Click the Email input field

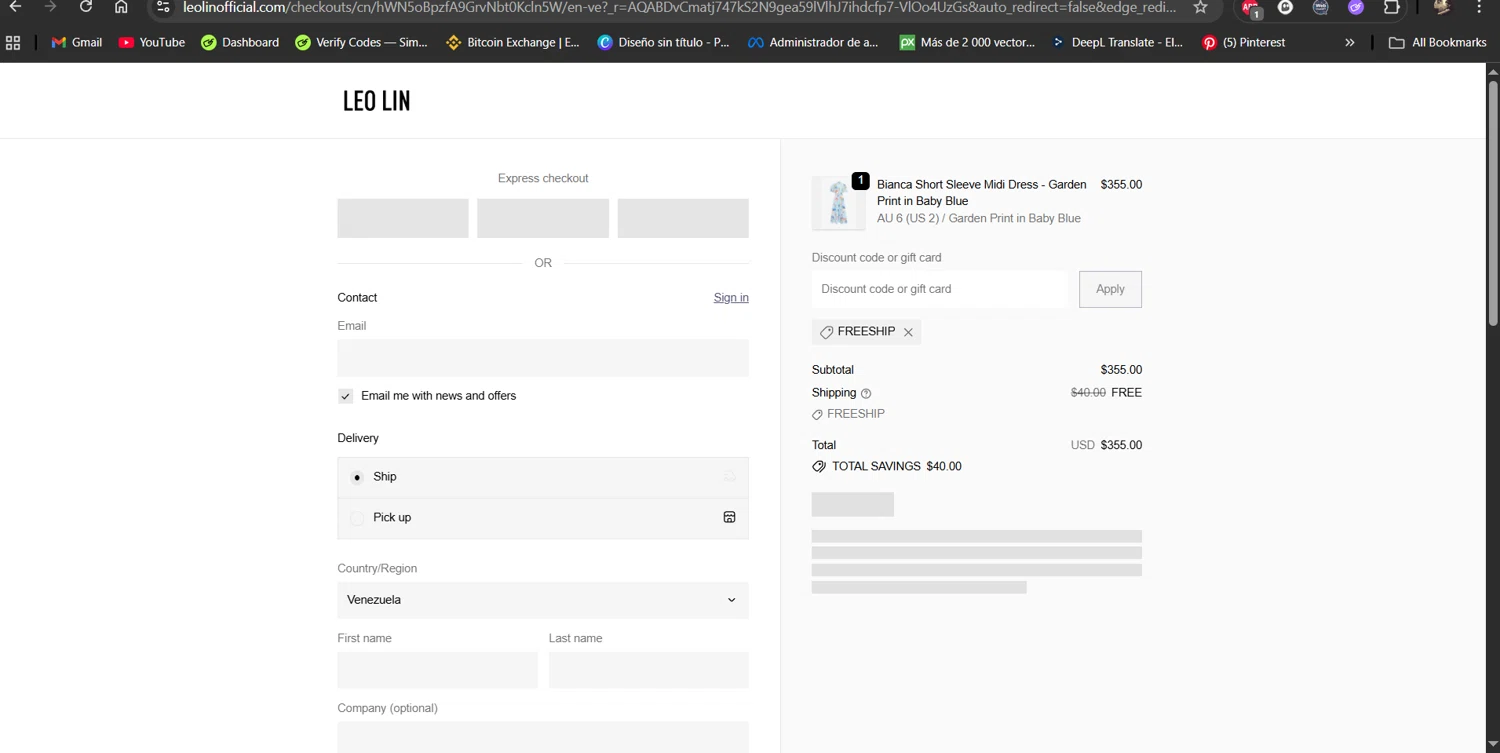coord(543,358)
